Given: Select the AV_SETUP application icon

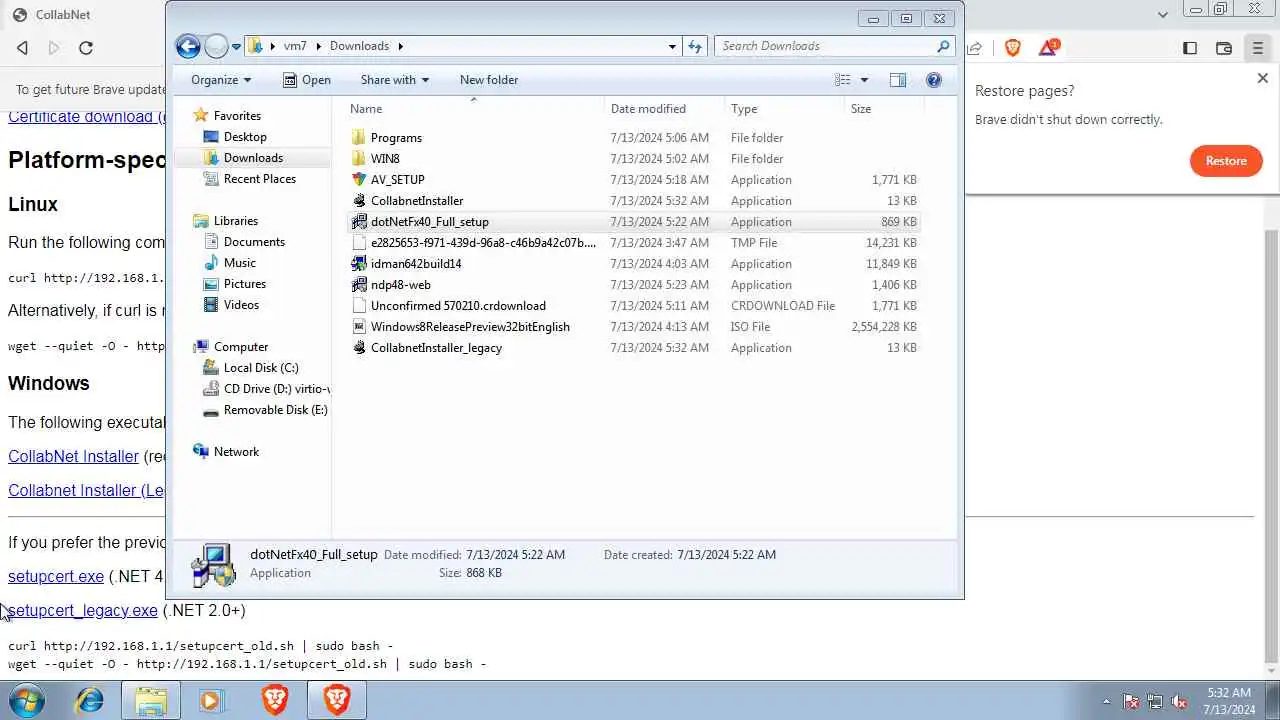Looking at the screenshot, I should pos(359,180).
